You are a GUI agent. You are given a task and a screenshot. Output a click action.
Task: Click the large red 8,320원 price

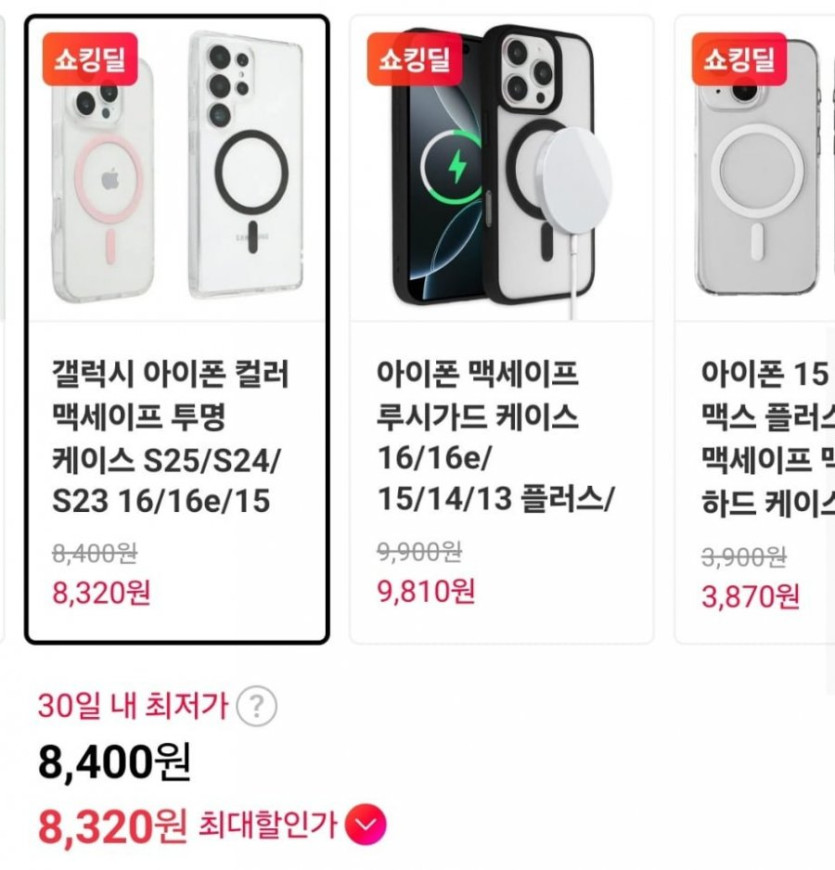113,826
